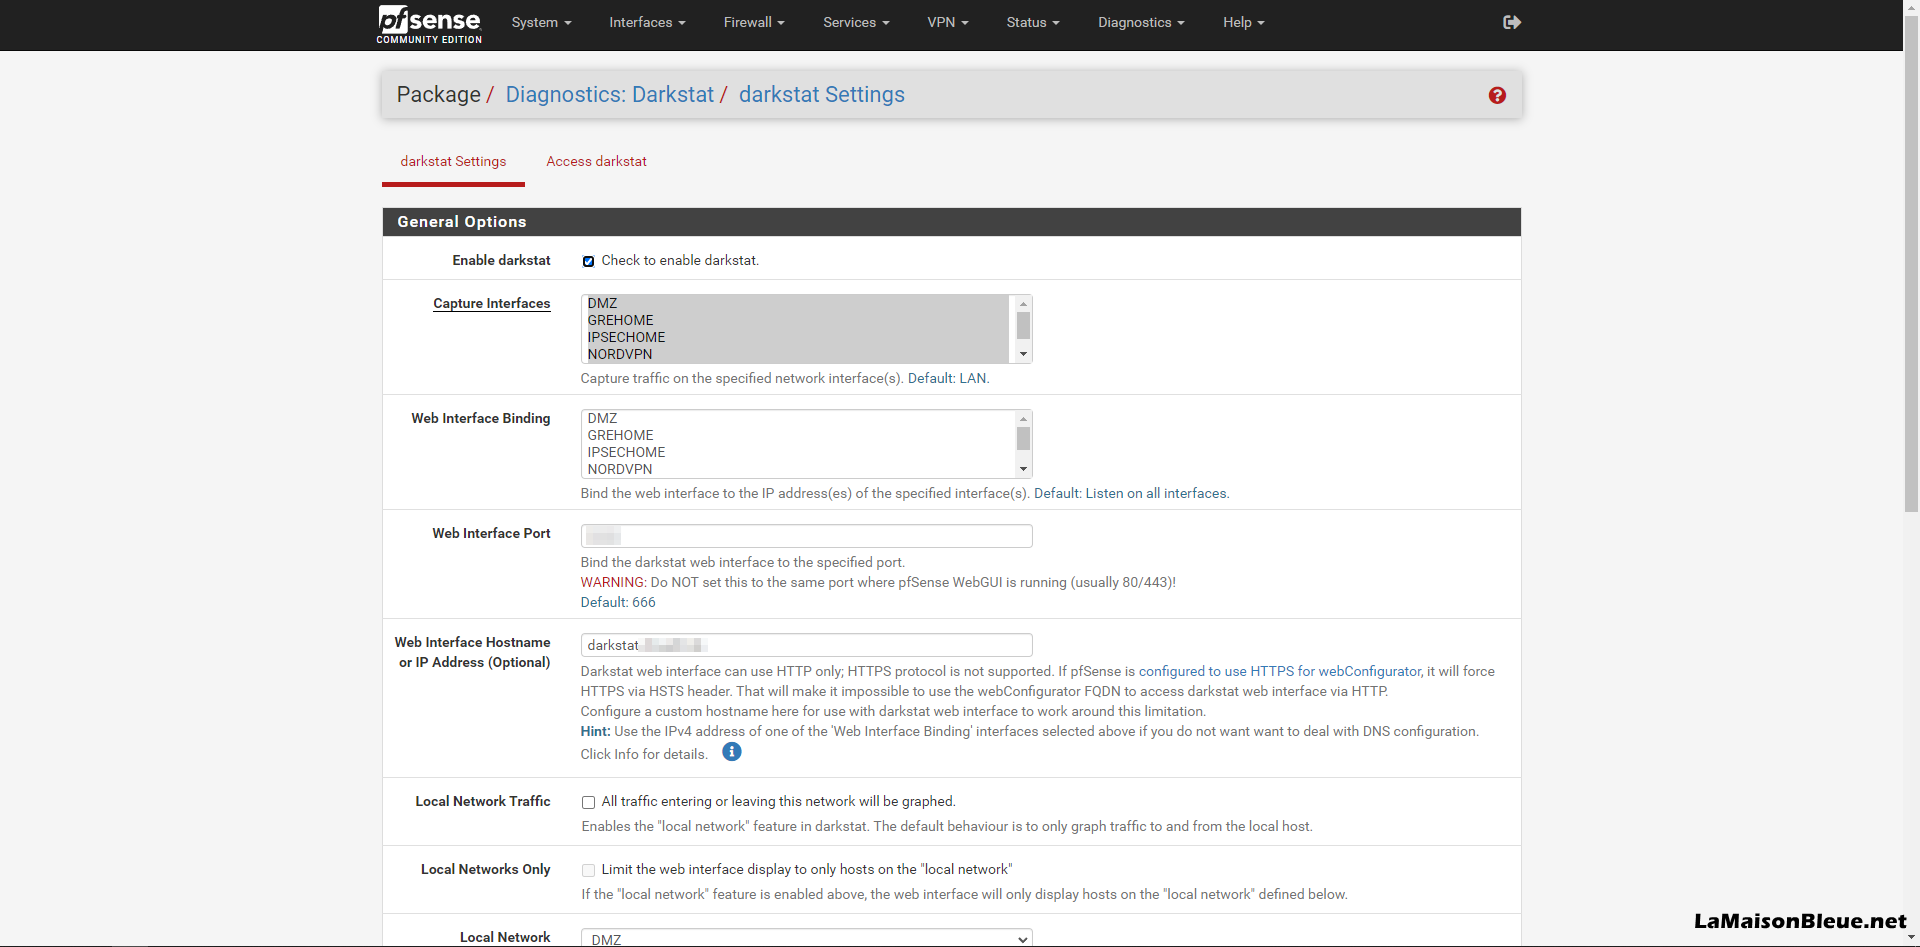Open the Local Network dropdown showing DMZ
This screenshot has width=1920, height=947.
pyautogui.click(x=806, y=938)
